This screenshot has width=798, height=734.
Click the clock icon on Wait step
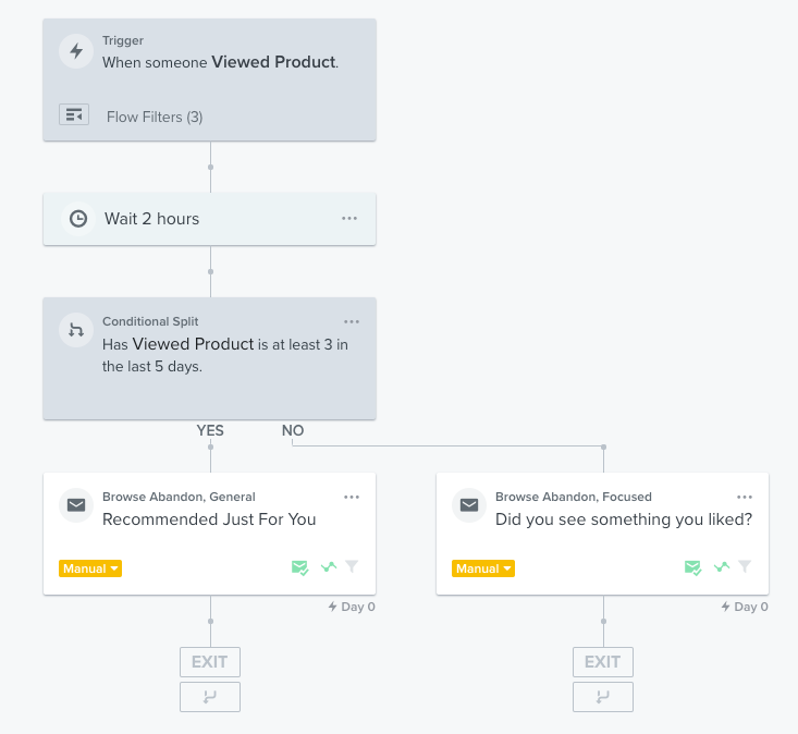pyautogui.click(x=77, y=219)
